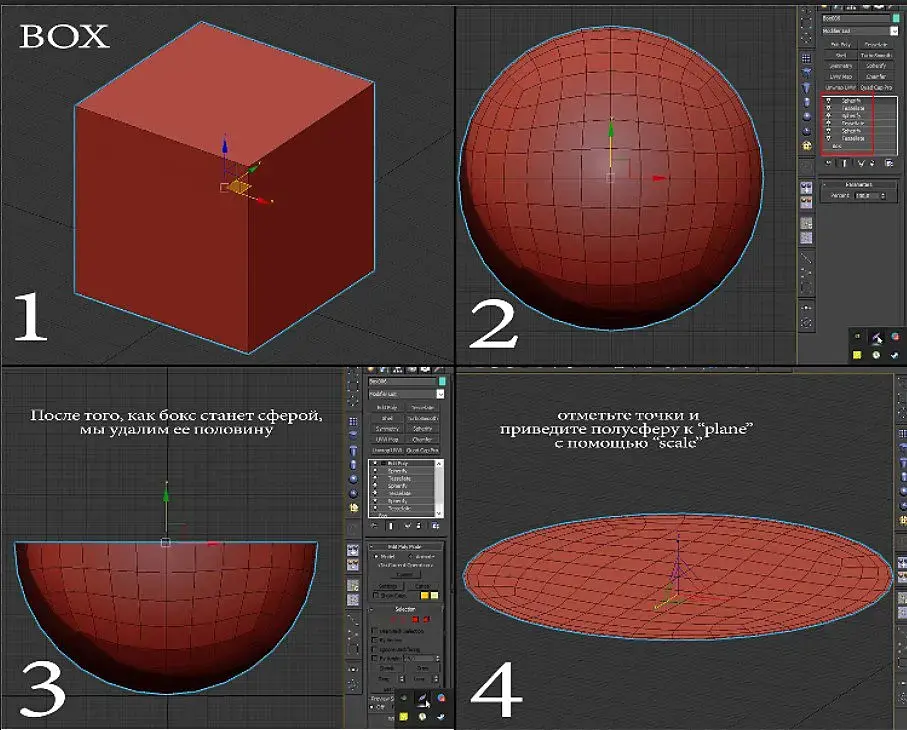This screenshot has height=730, width=907.
Task: Open red-blue round tray icon in step 2 popup
Action: (895, 336)
